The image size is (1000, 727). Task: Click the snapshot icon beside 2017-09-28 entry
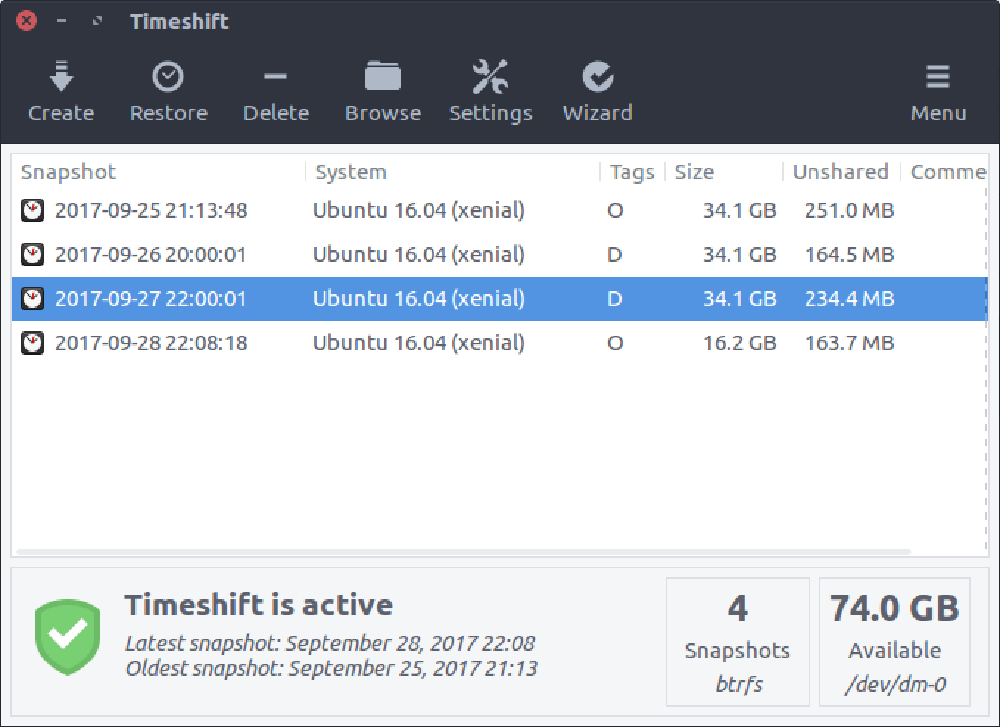pyautogui.click(x=33, y=343)
